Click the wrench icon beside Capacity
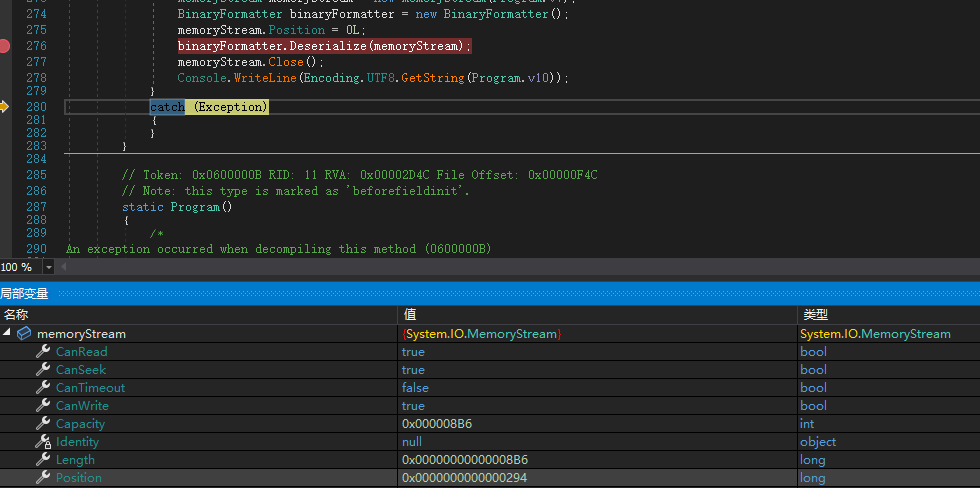This screenshot has height=488, width=980. tap(43, 424)
